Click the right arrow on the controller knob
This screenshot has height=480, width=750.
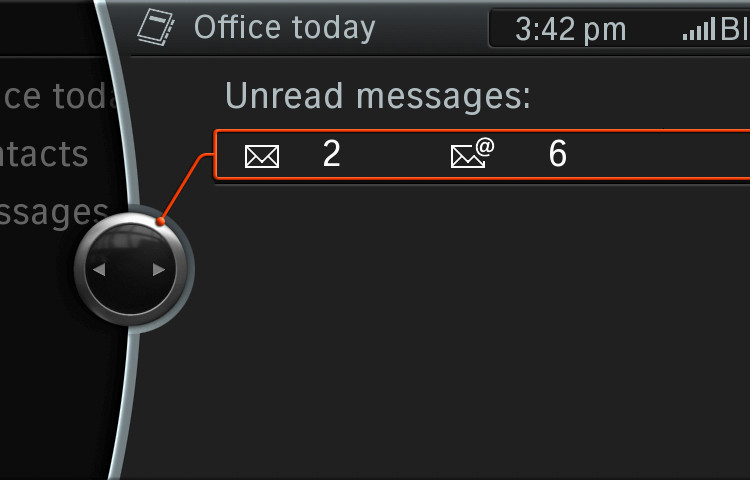point(159,270)
